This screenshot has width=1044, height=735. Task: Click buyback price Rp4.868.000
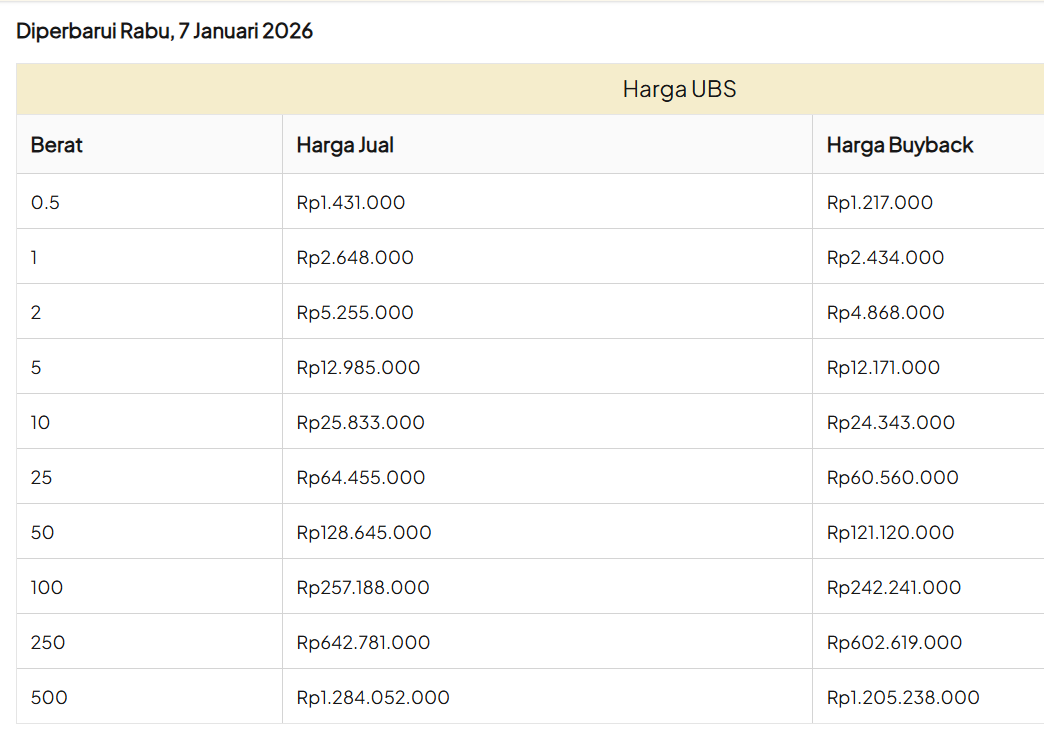885,313
